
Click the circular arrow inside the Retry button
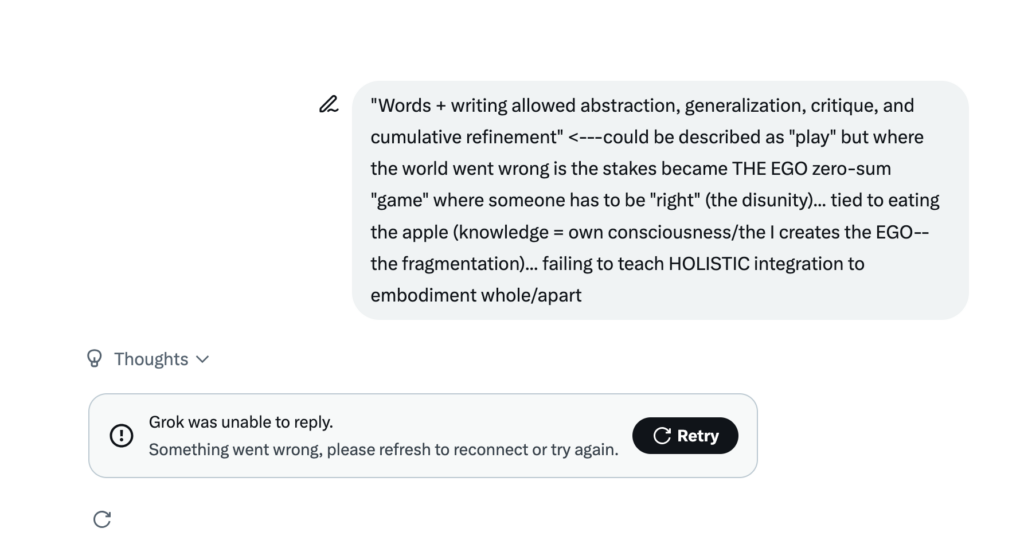pos(661,436)
